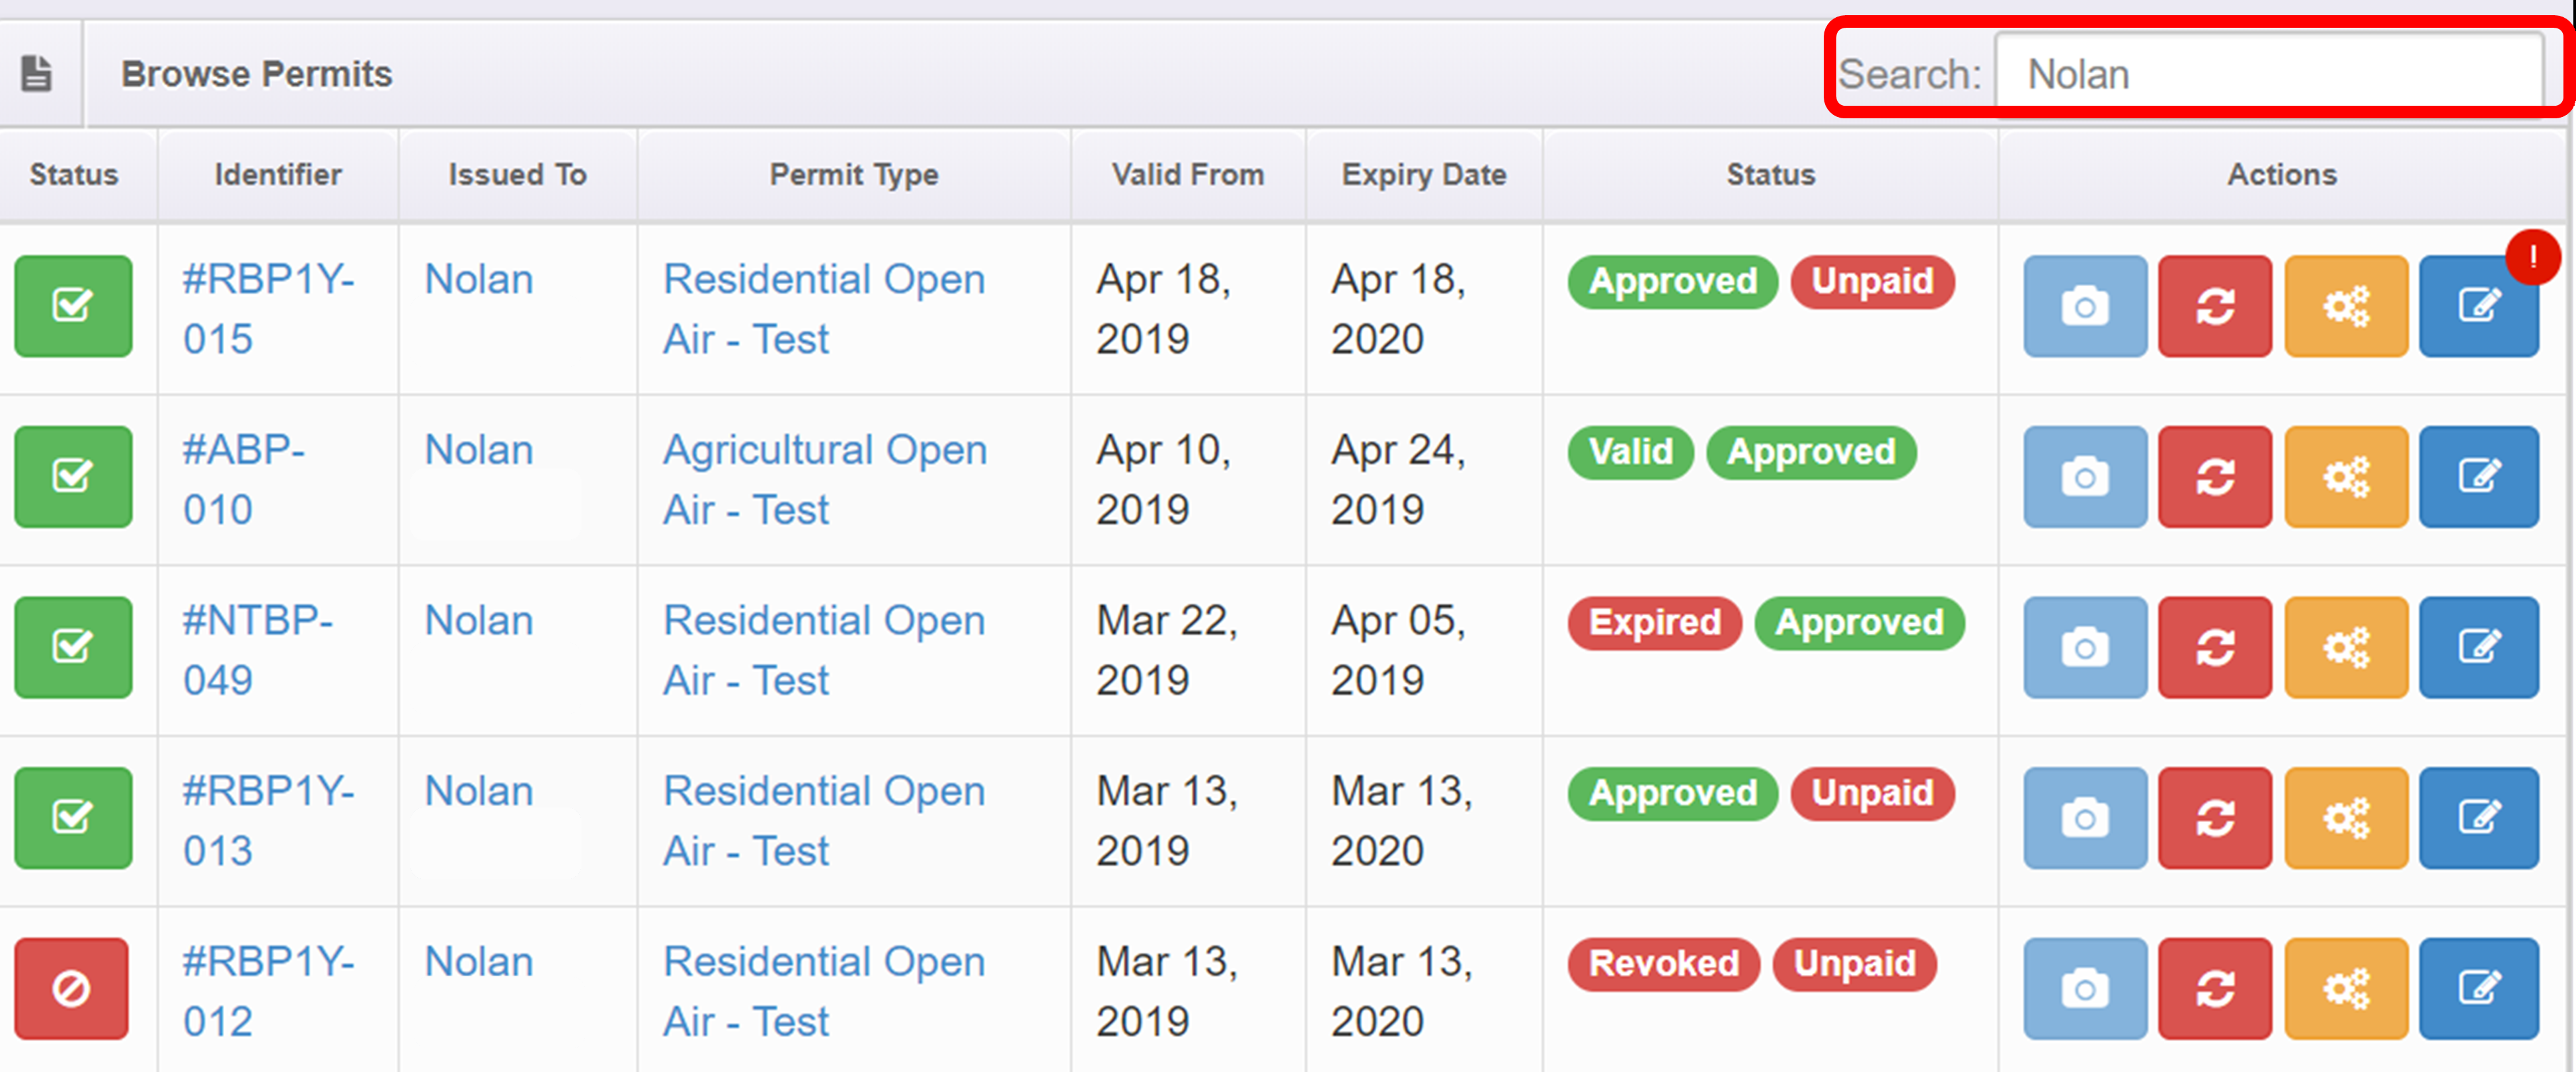Click blue edit button for permit #RBP1Y-013

tap(2478, 818)
